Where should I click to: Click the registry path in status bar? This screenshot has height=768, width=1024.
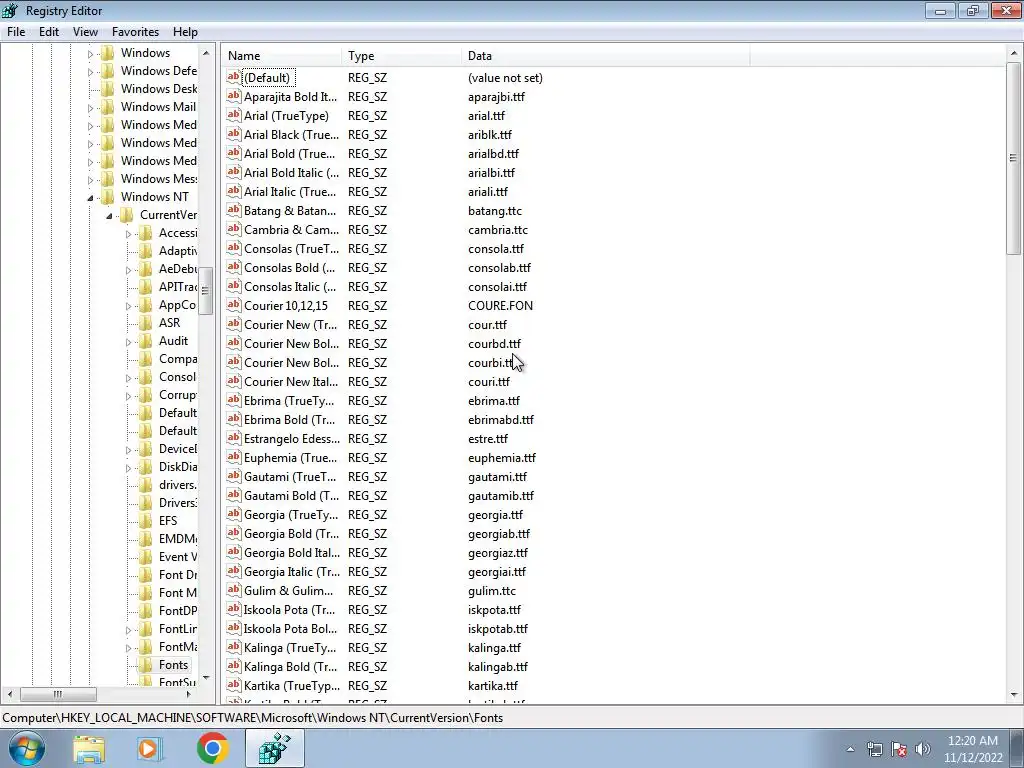coord(253,718)
